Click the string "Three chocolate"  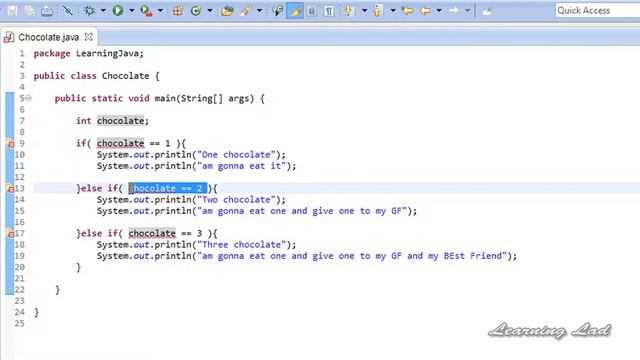[x=242, y=244]
